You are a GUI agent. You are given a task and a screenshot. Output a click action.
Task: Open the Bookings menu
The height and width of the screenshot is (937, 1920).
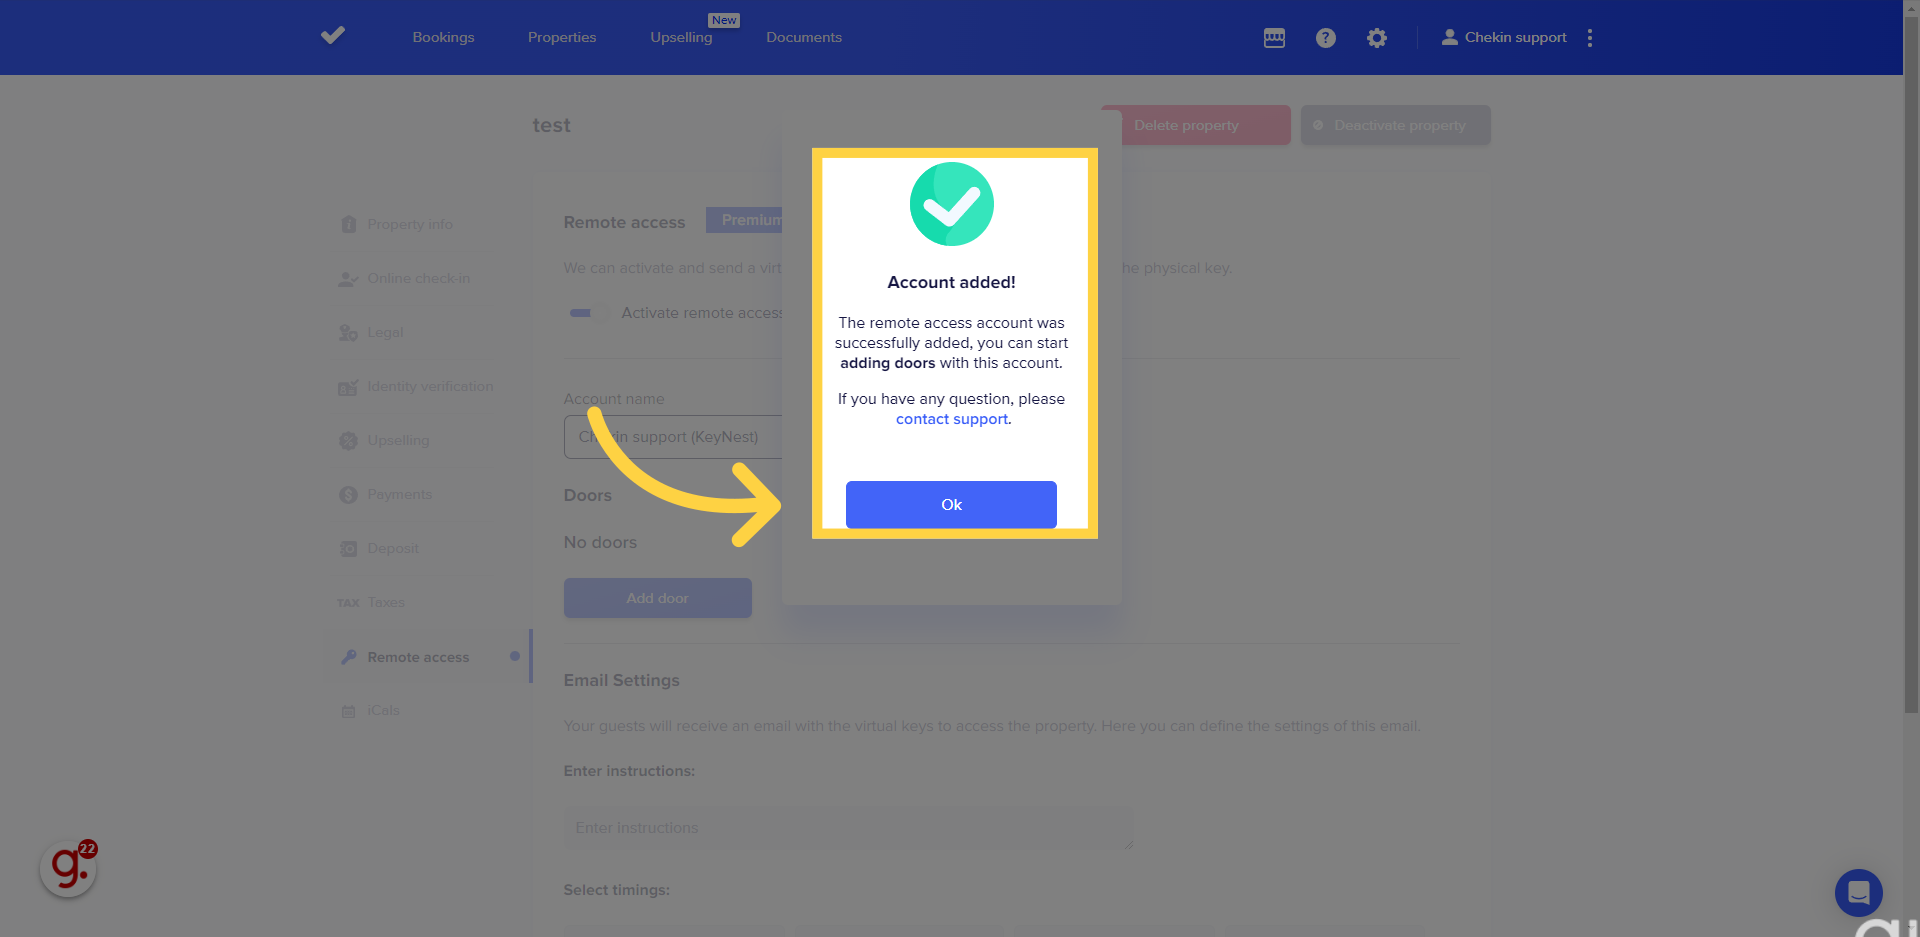coord(443,38)
